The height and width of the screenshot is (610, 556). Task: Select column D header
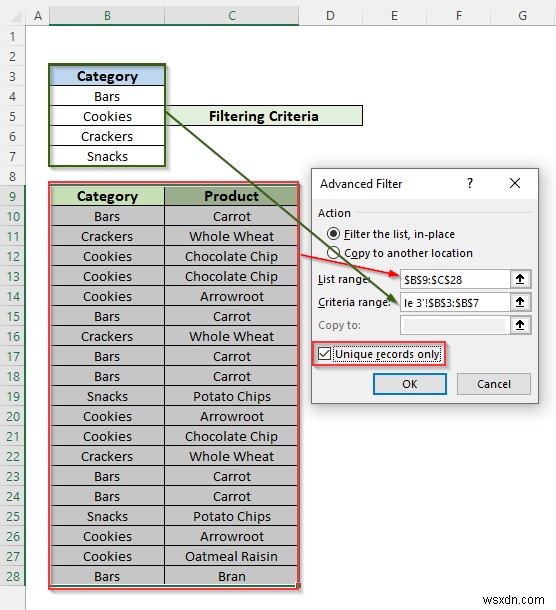pos(330,16)
